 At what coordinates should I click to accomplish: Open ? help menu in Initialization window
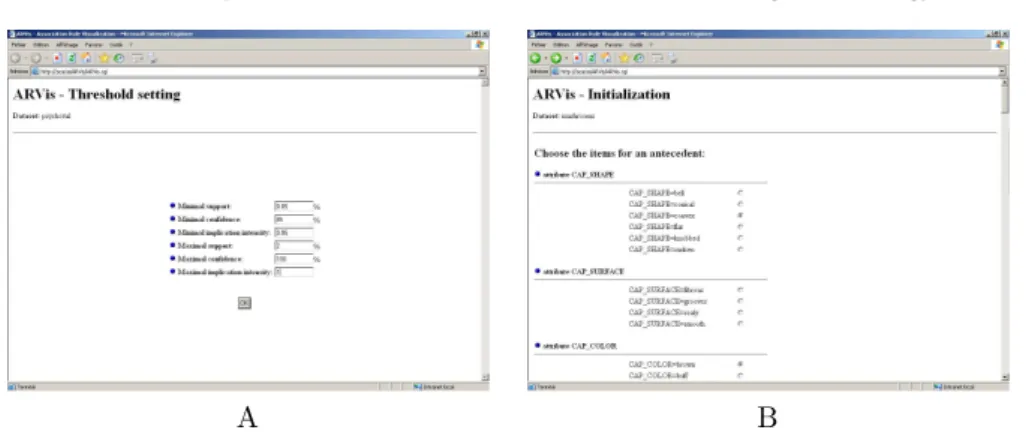click(x=651, y=44)
